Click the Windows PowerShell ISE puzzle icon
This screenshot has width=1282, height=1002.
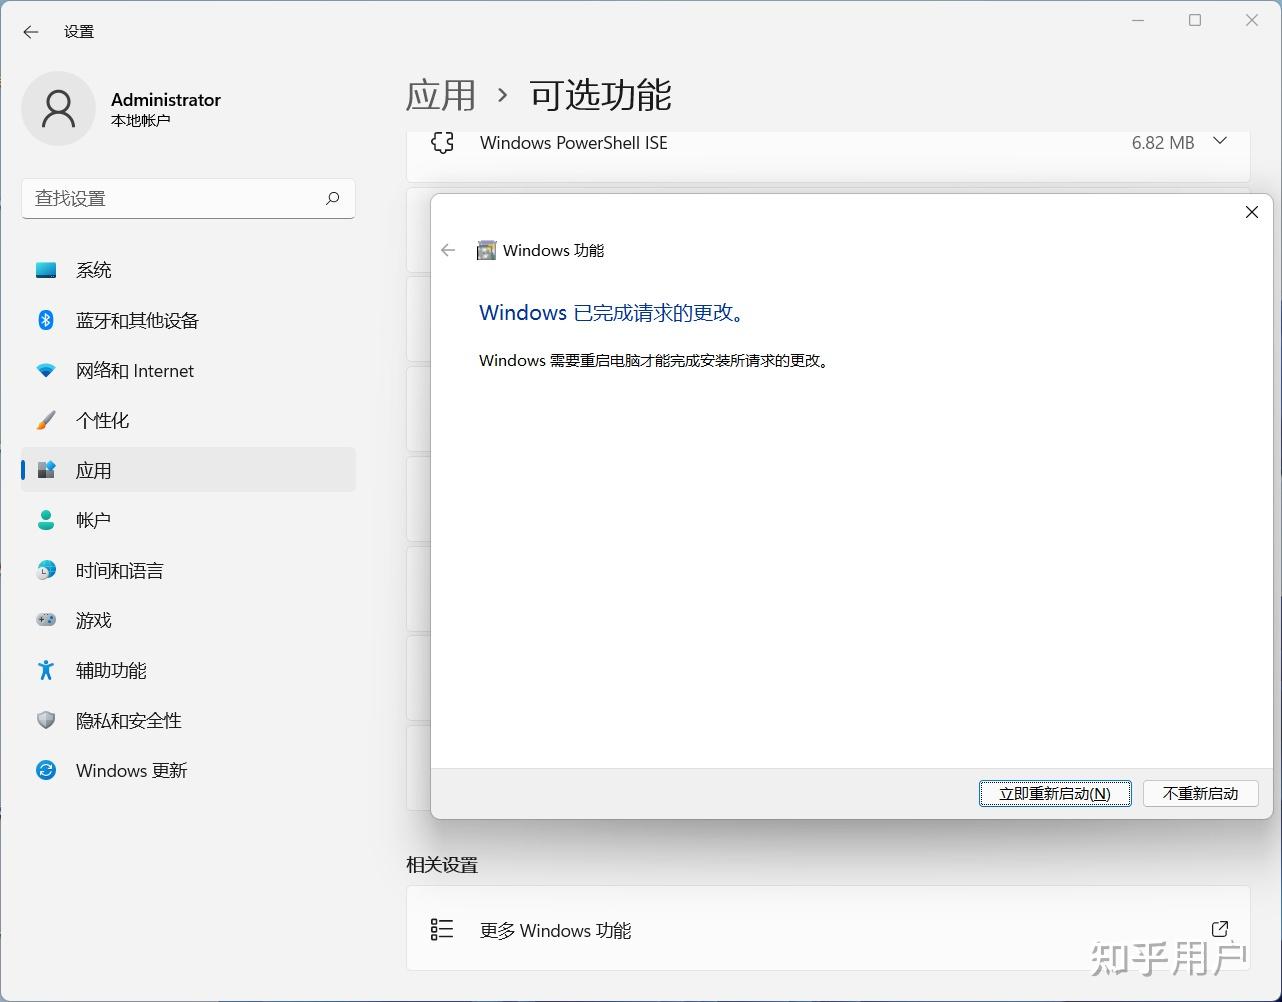click(x=442, y=142)
